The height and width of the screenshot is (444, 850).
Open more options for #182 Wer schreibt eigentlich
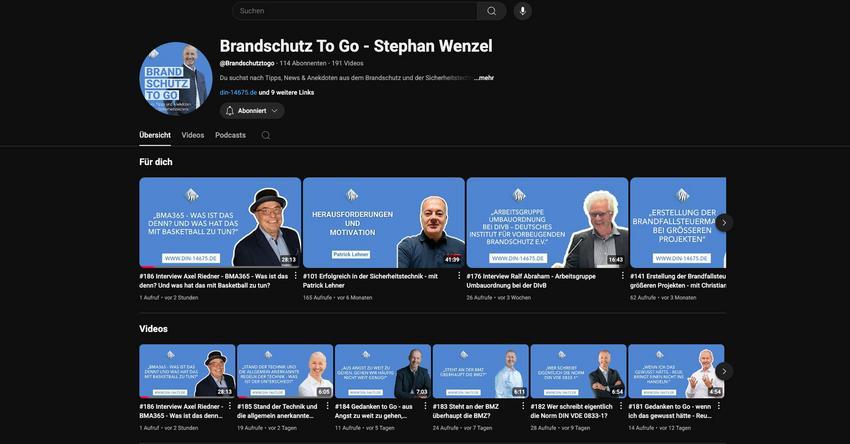click(621, 406)
